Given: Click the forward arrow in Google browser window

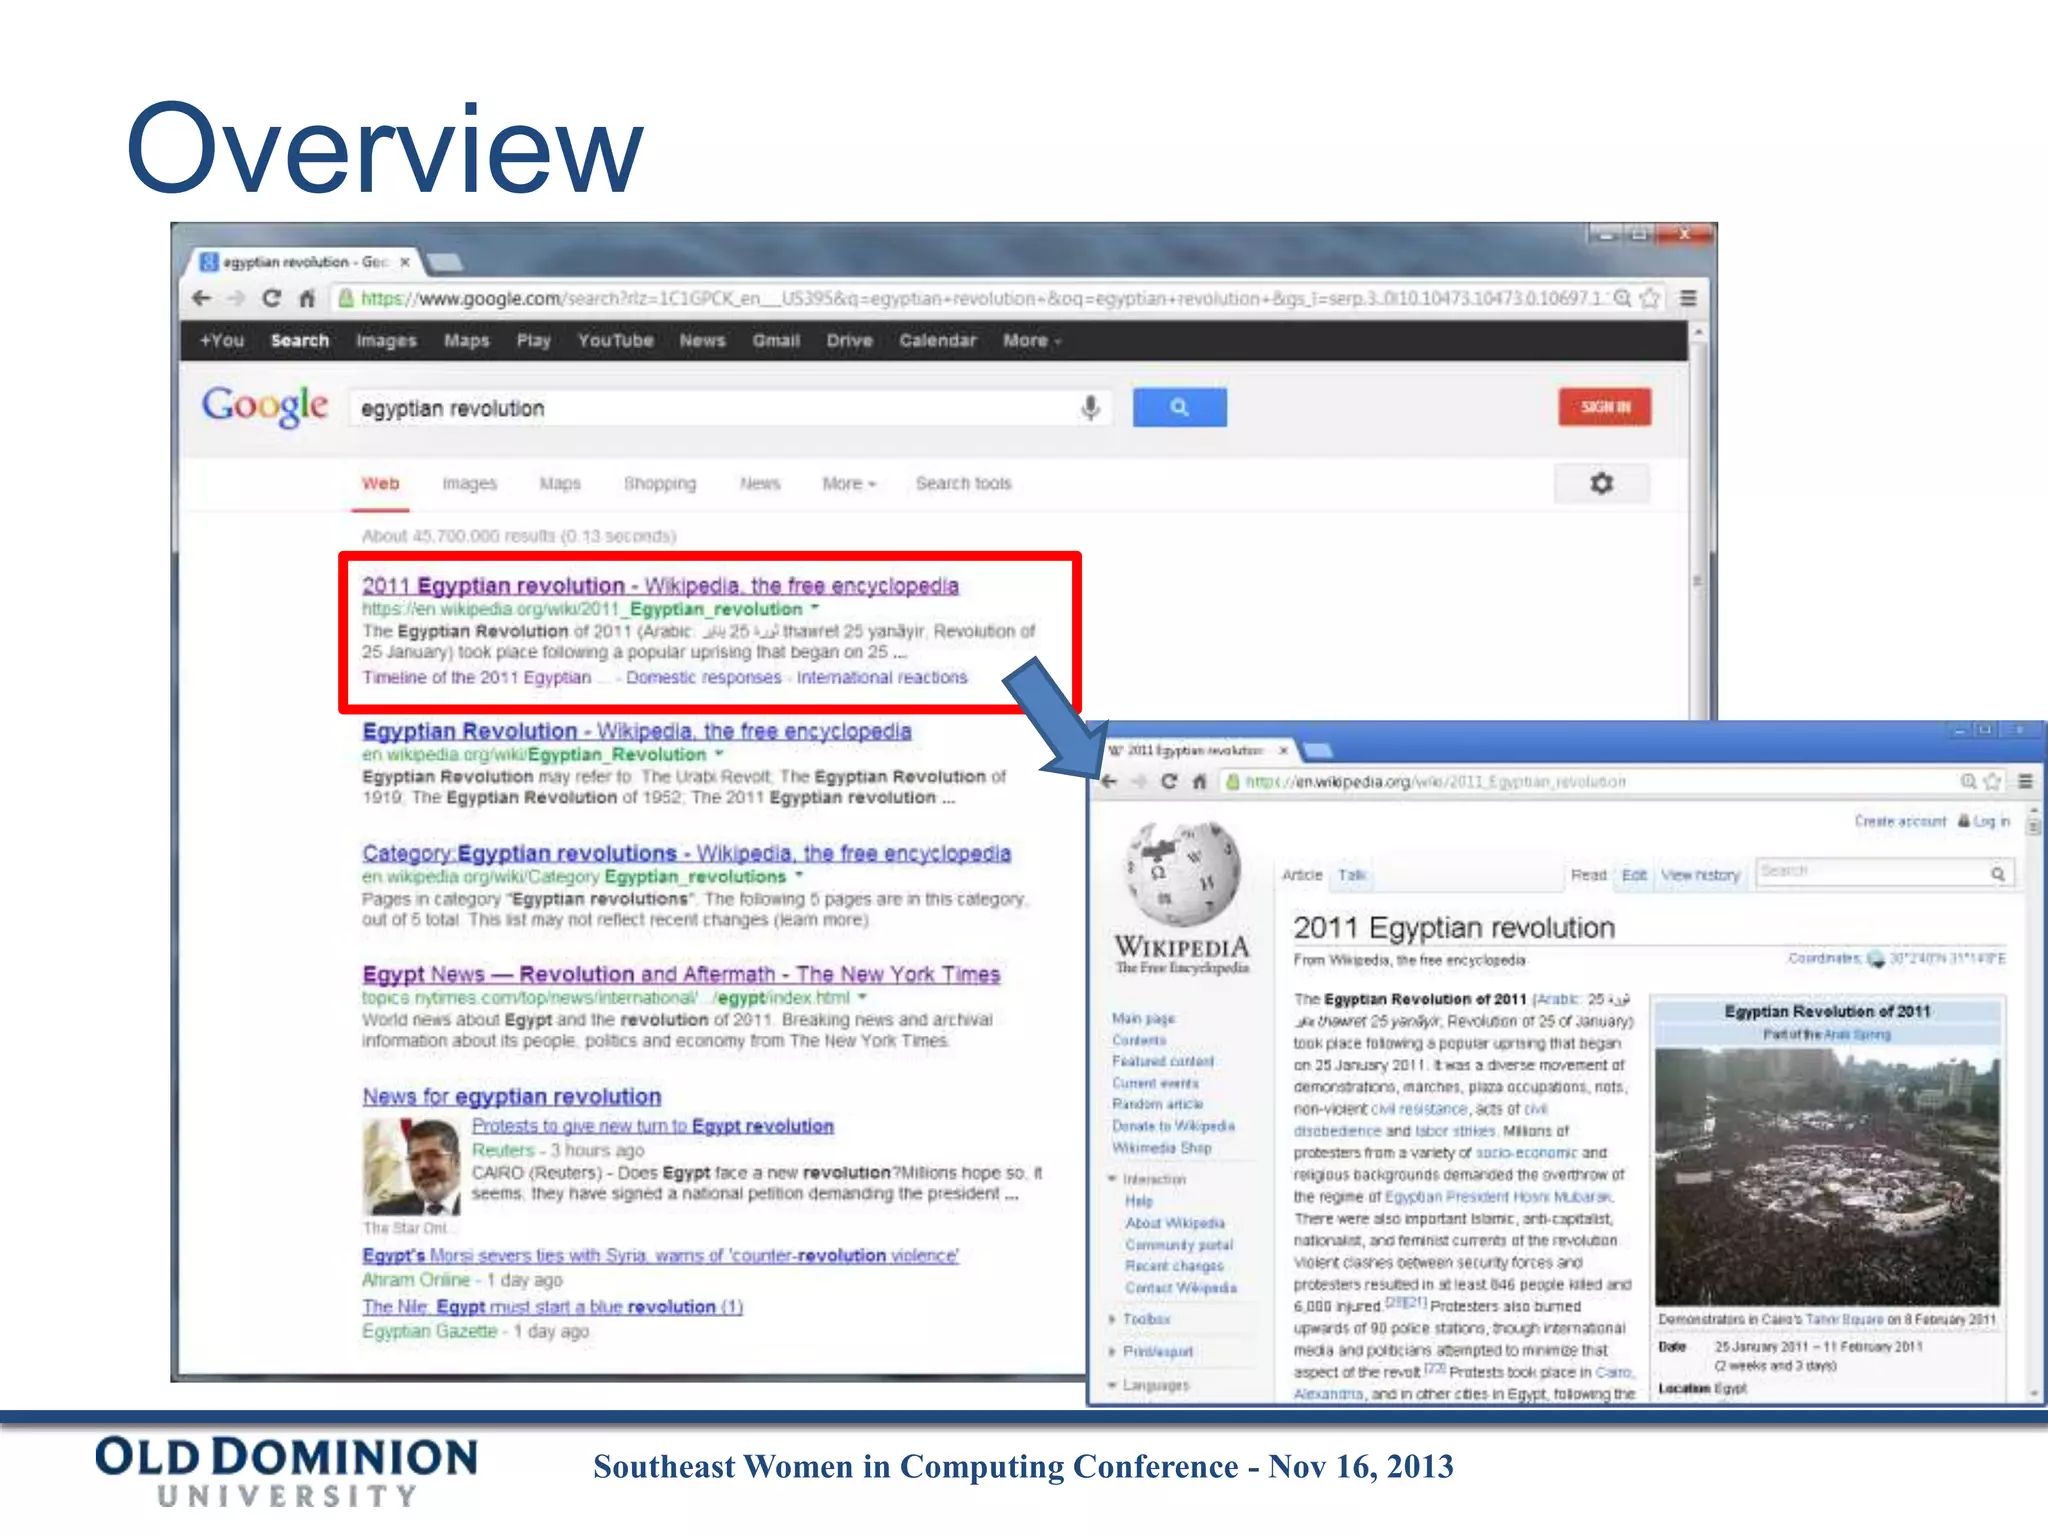Looking at the screenshot, I should tap(236, 298).
